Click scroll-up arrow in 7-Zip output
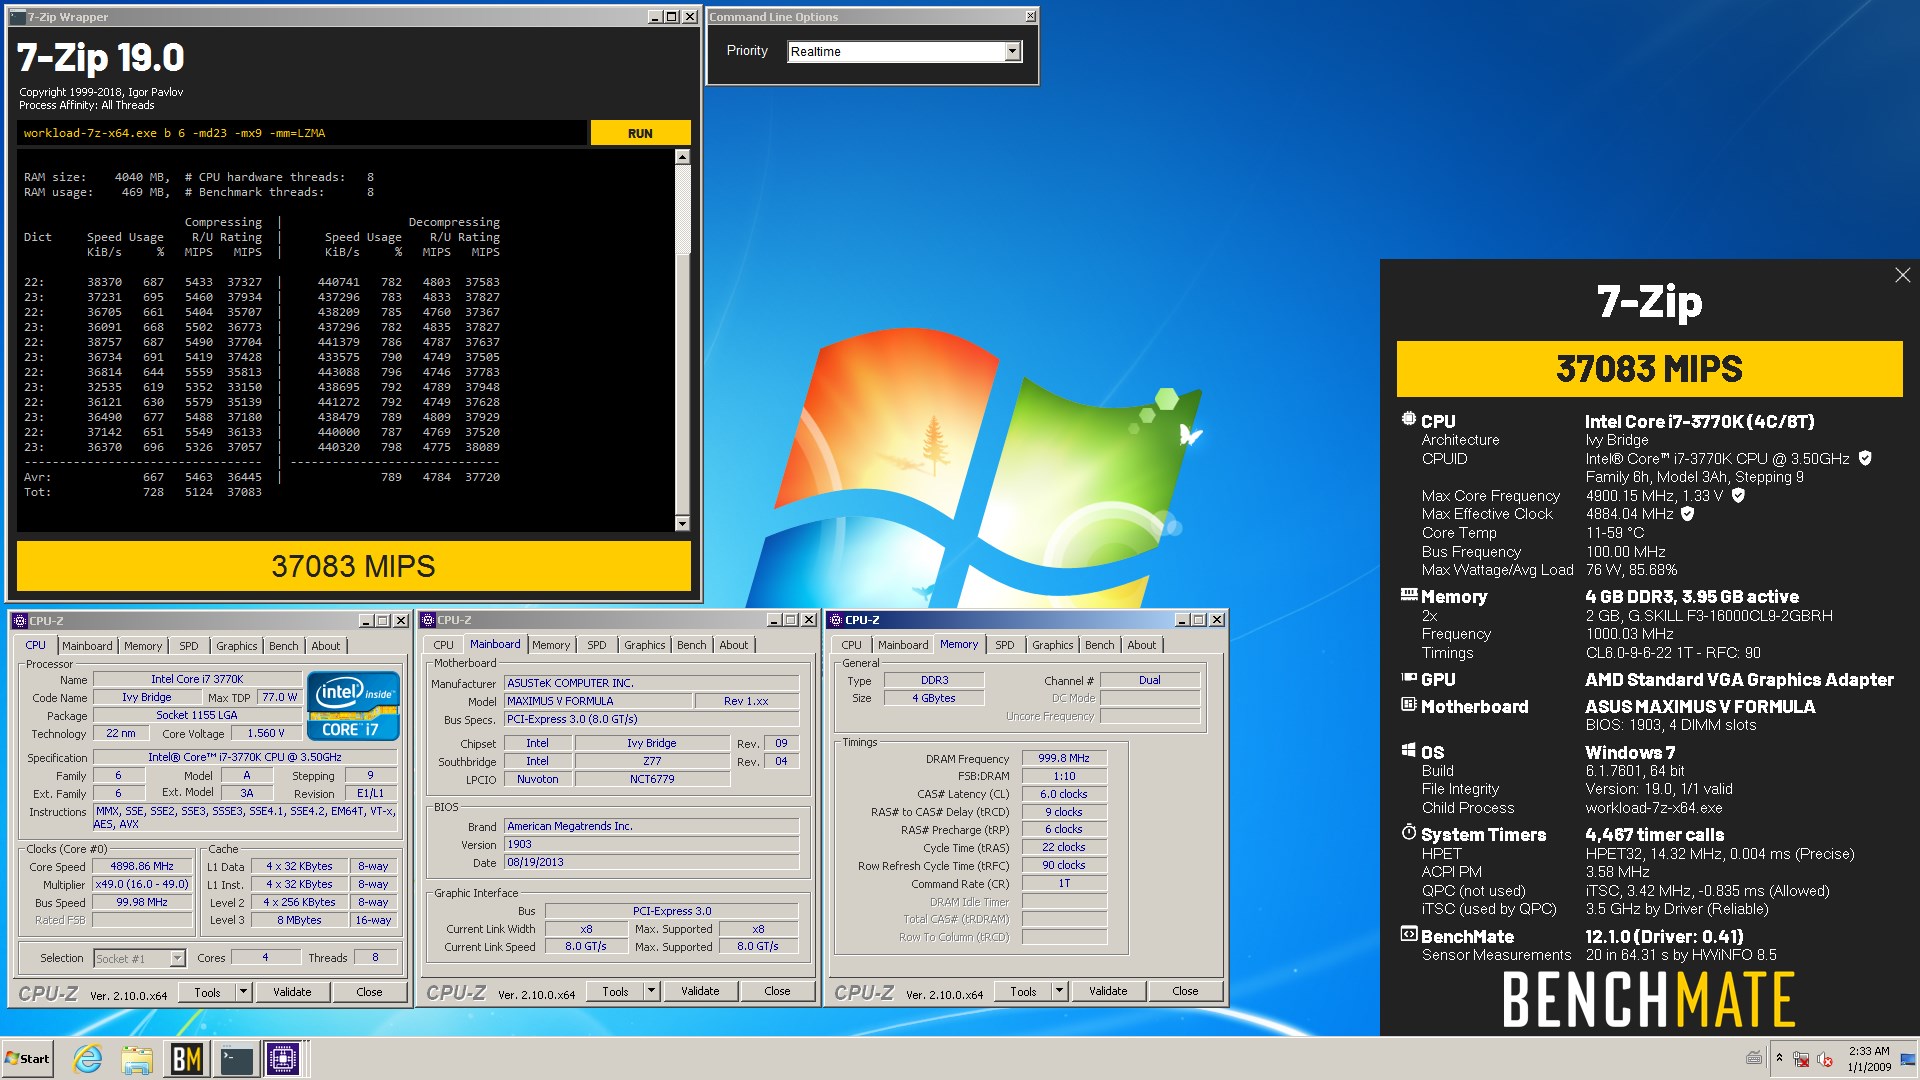This screenshot has height=1080, width=1920. [682, 157]
